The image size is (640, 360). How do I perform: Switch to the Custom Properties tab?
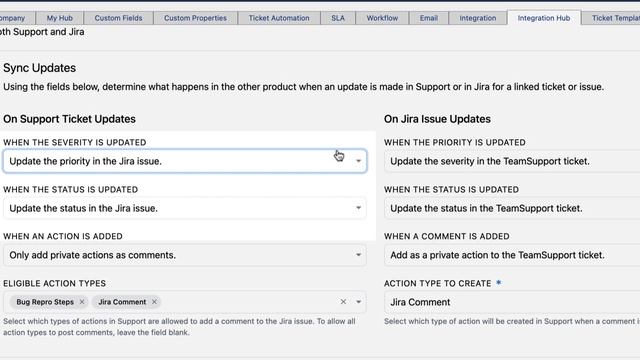coord(195,18)
